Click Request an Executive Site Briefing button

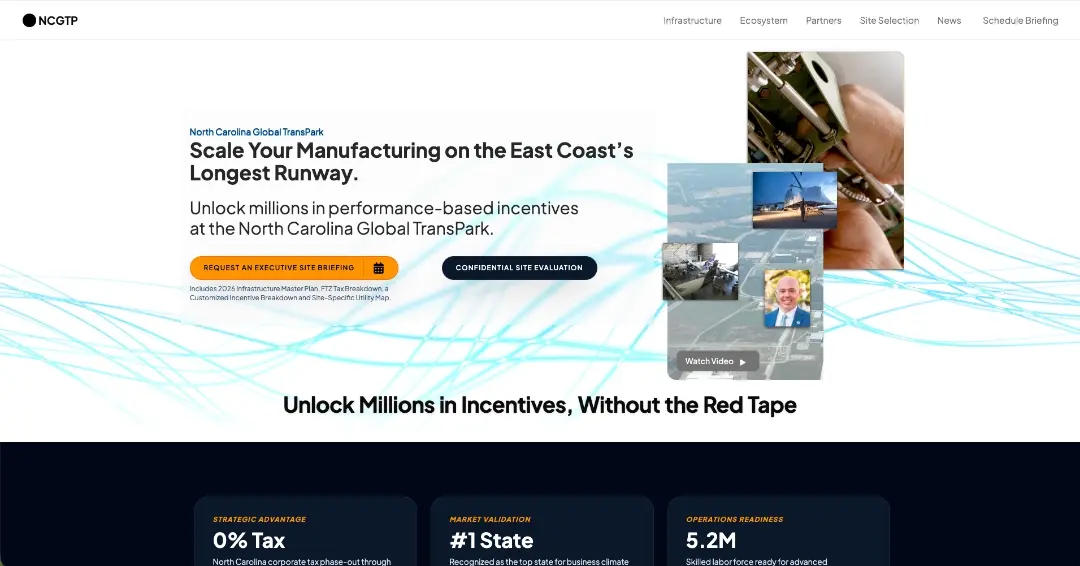(x=294, y=268)
